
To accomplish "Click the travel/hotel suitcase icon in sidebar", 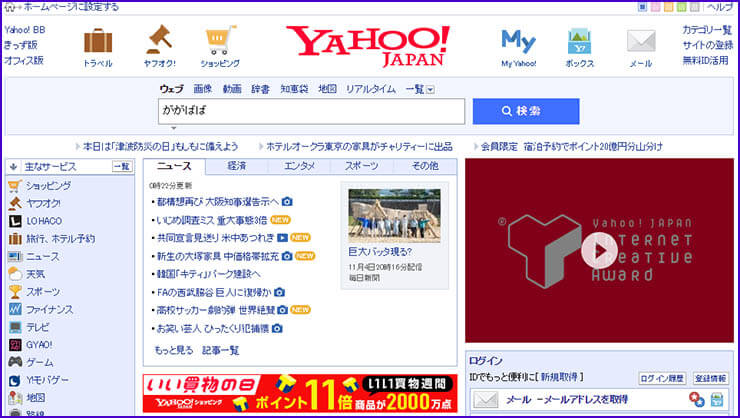I will tap(15, 239).
